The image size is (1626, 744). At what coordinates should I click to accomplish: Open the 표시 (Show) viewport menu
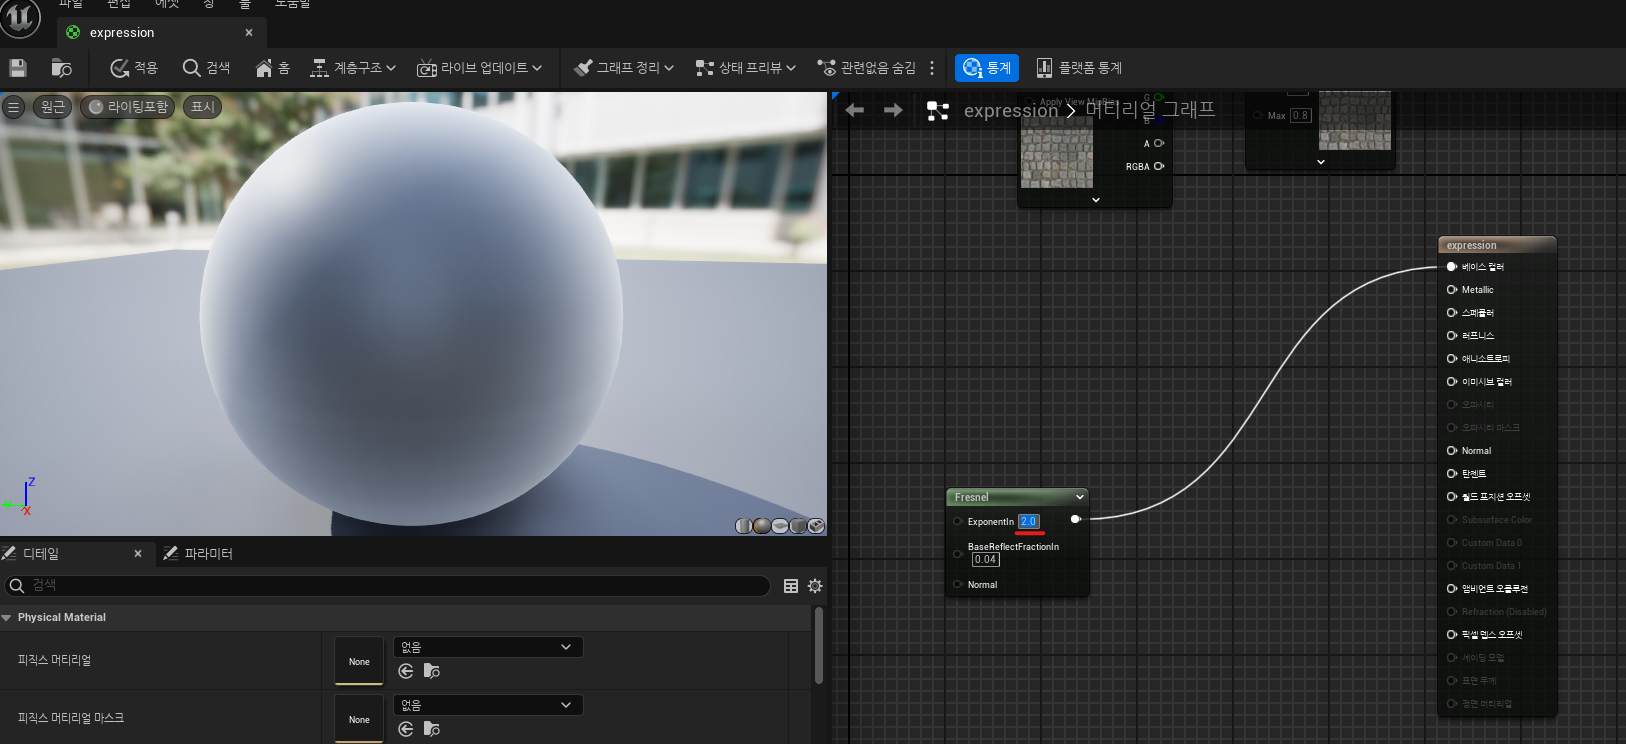[x=203, y=107]
